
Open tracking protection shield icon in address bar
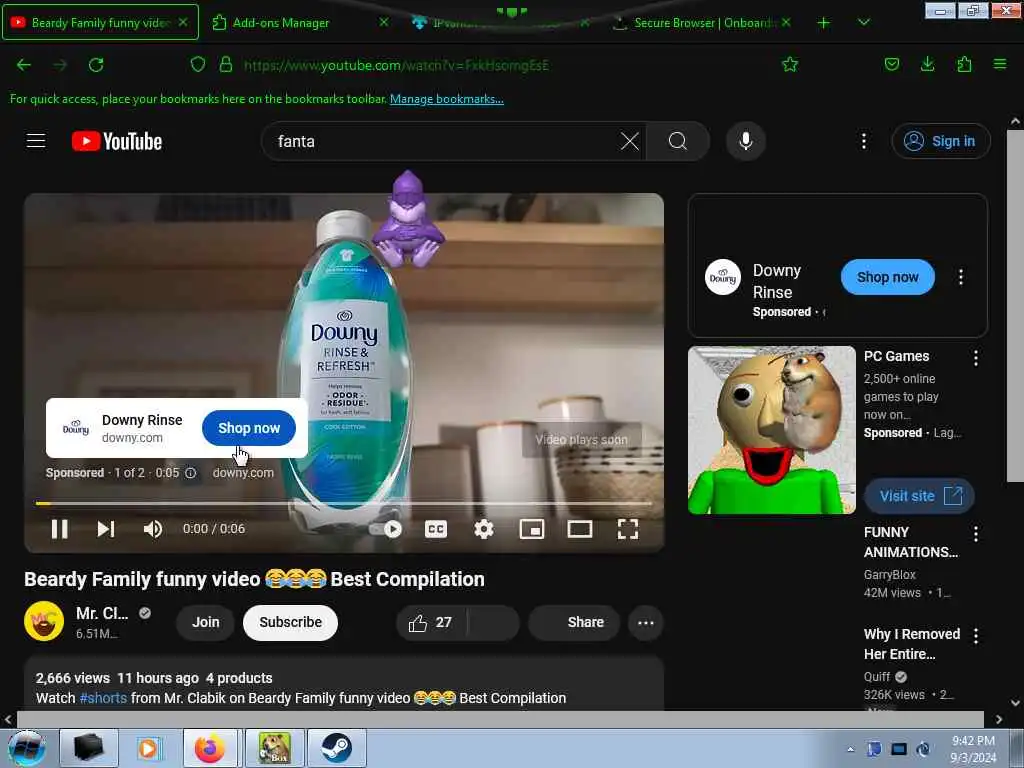tap(198, 65)
